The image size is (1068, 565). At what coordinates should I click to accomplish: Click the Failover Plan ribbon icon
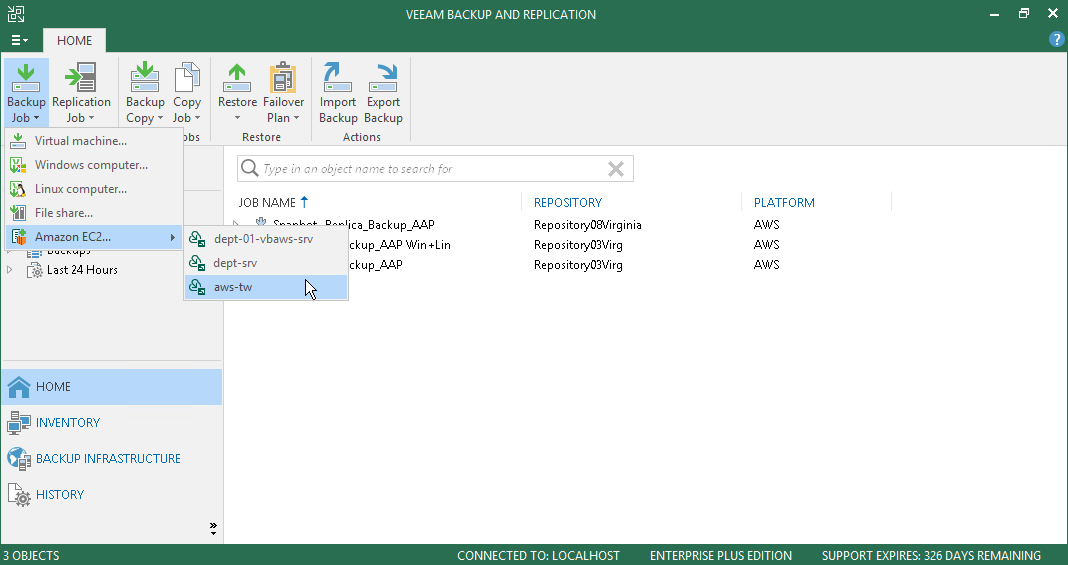coord(283,78)
